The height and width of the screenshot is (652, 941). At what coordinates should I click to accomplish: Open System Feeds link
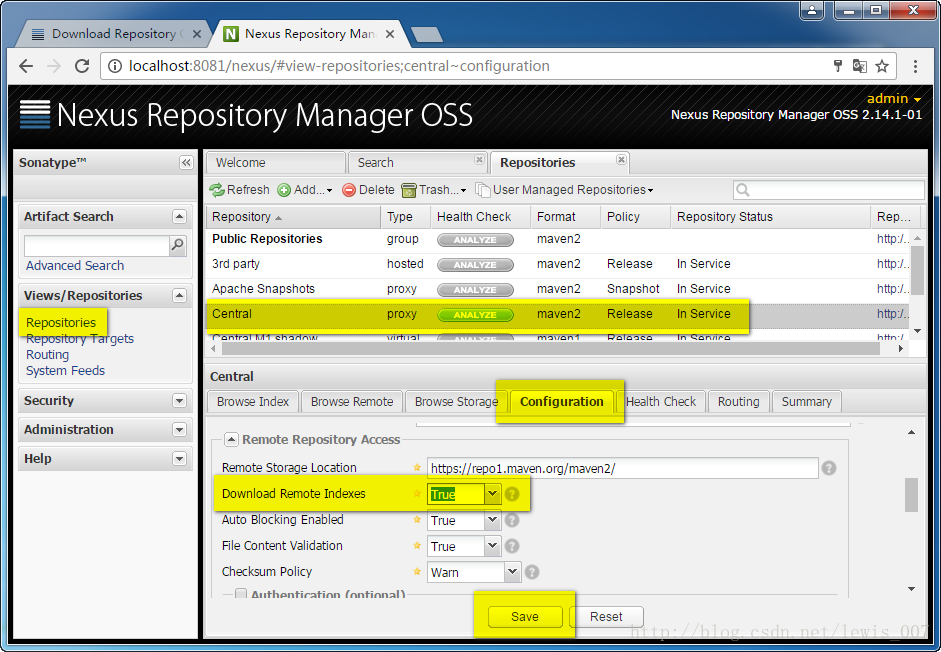[65, 370]
